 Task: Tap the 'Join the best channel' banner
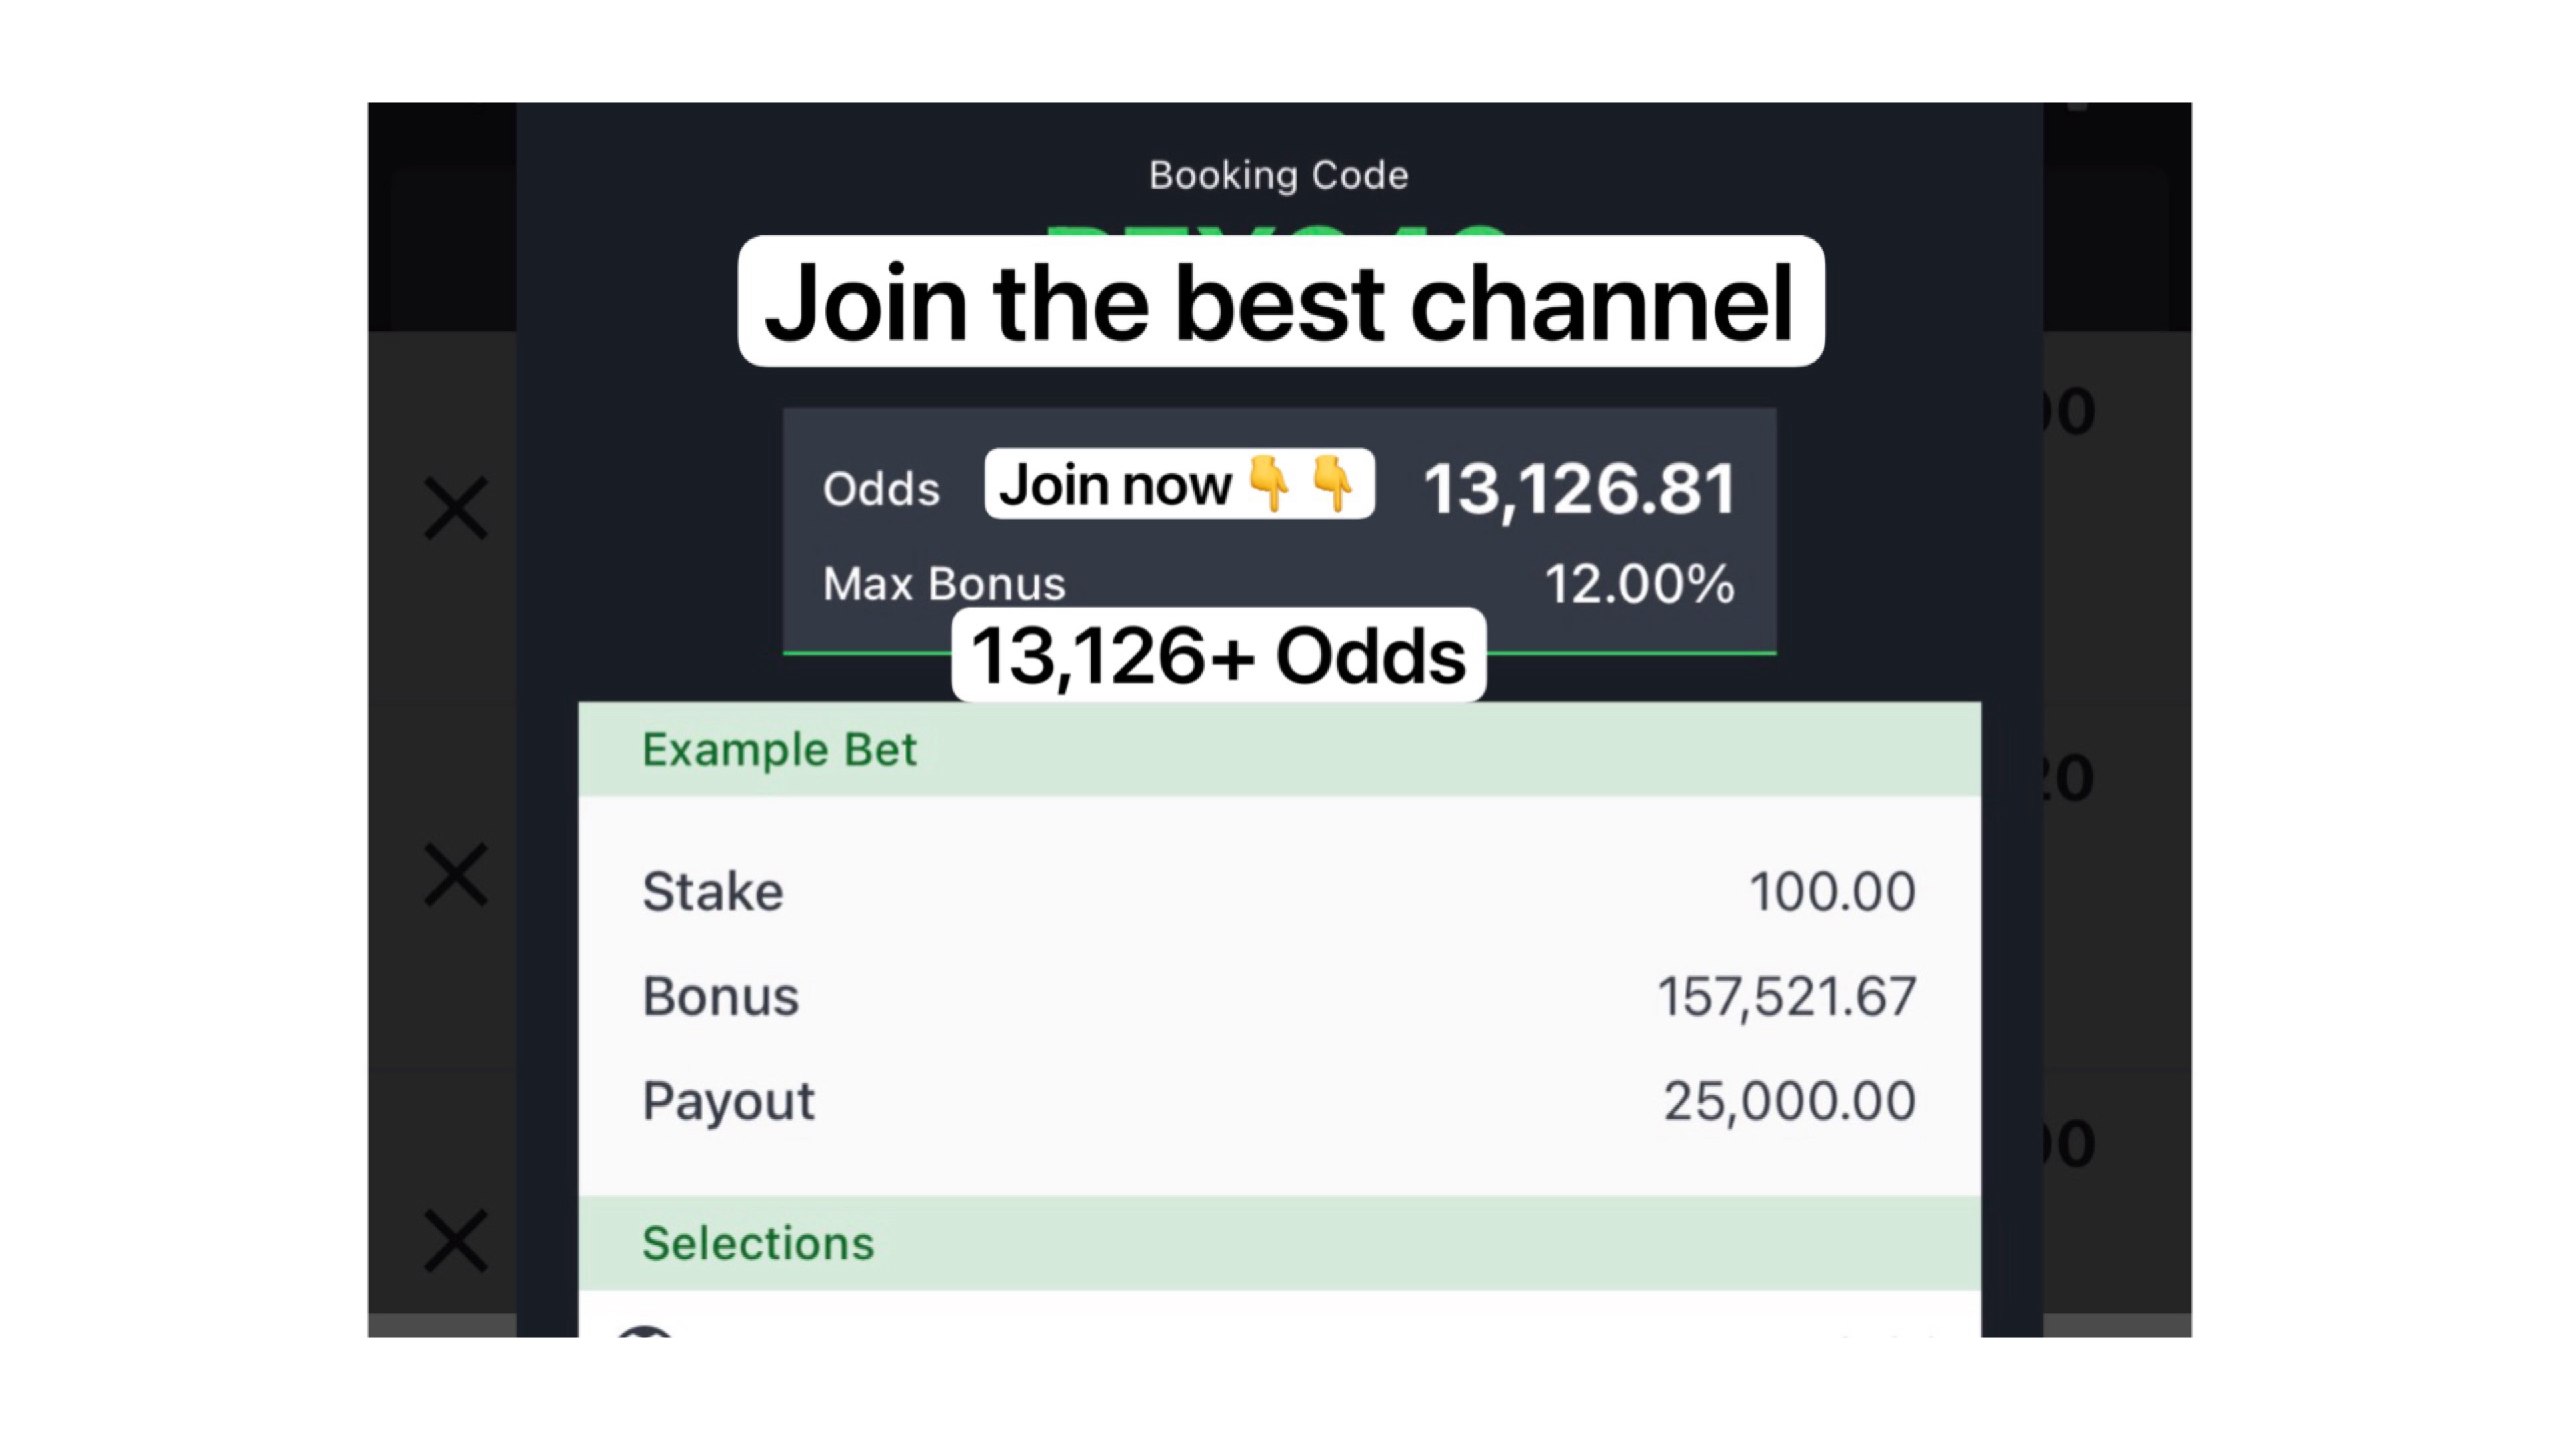1280,301
